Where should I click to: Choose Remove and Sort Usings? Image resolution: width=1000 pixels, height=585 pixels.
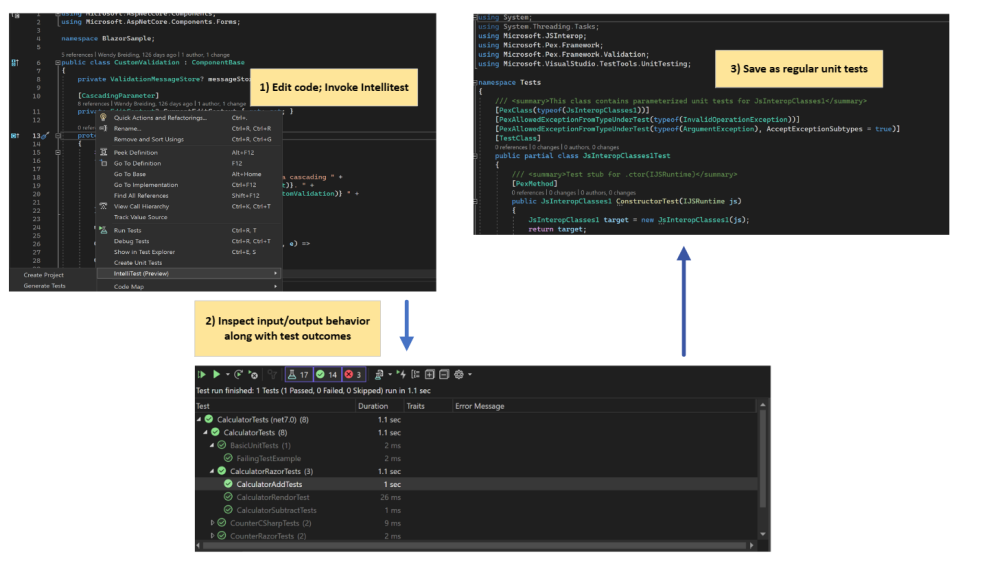[x=188, y=139]
